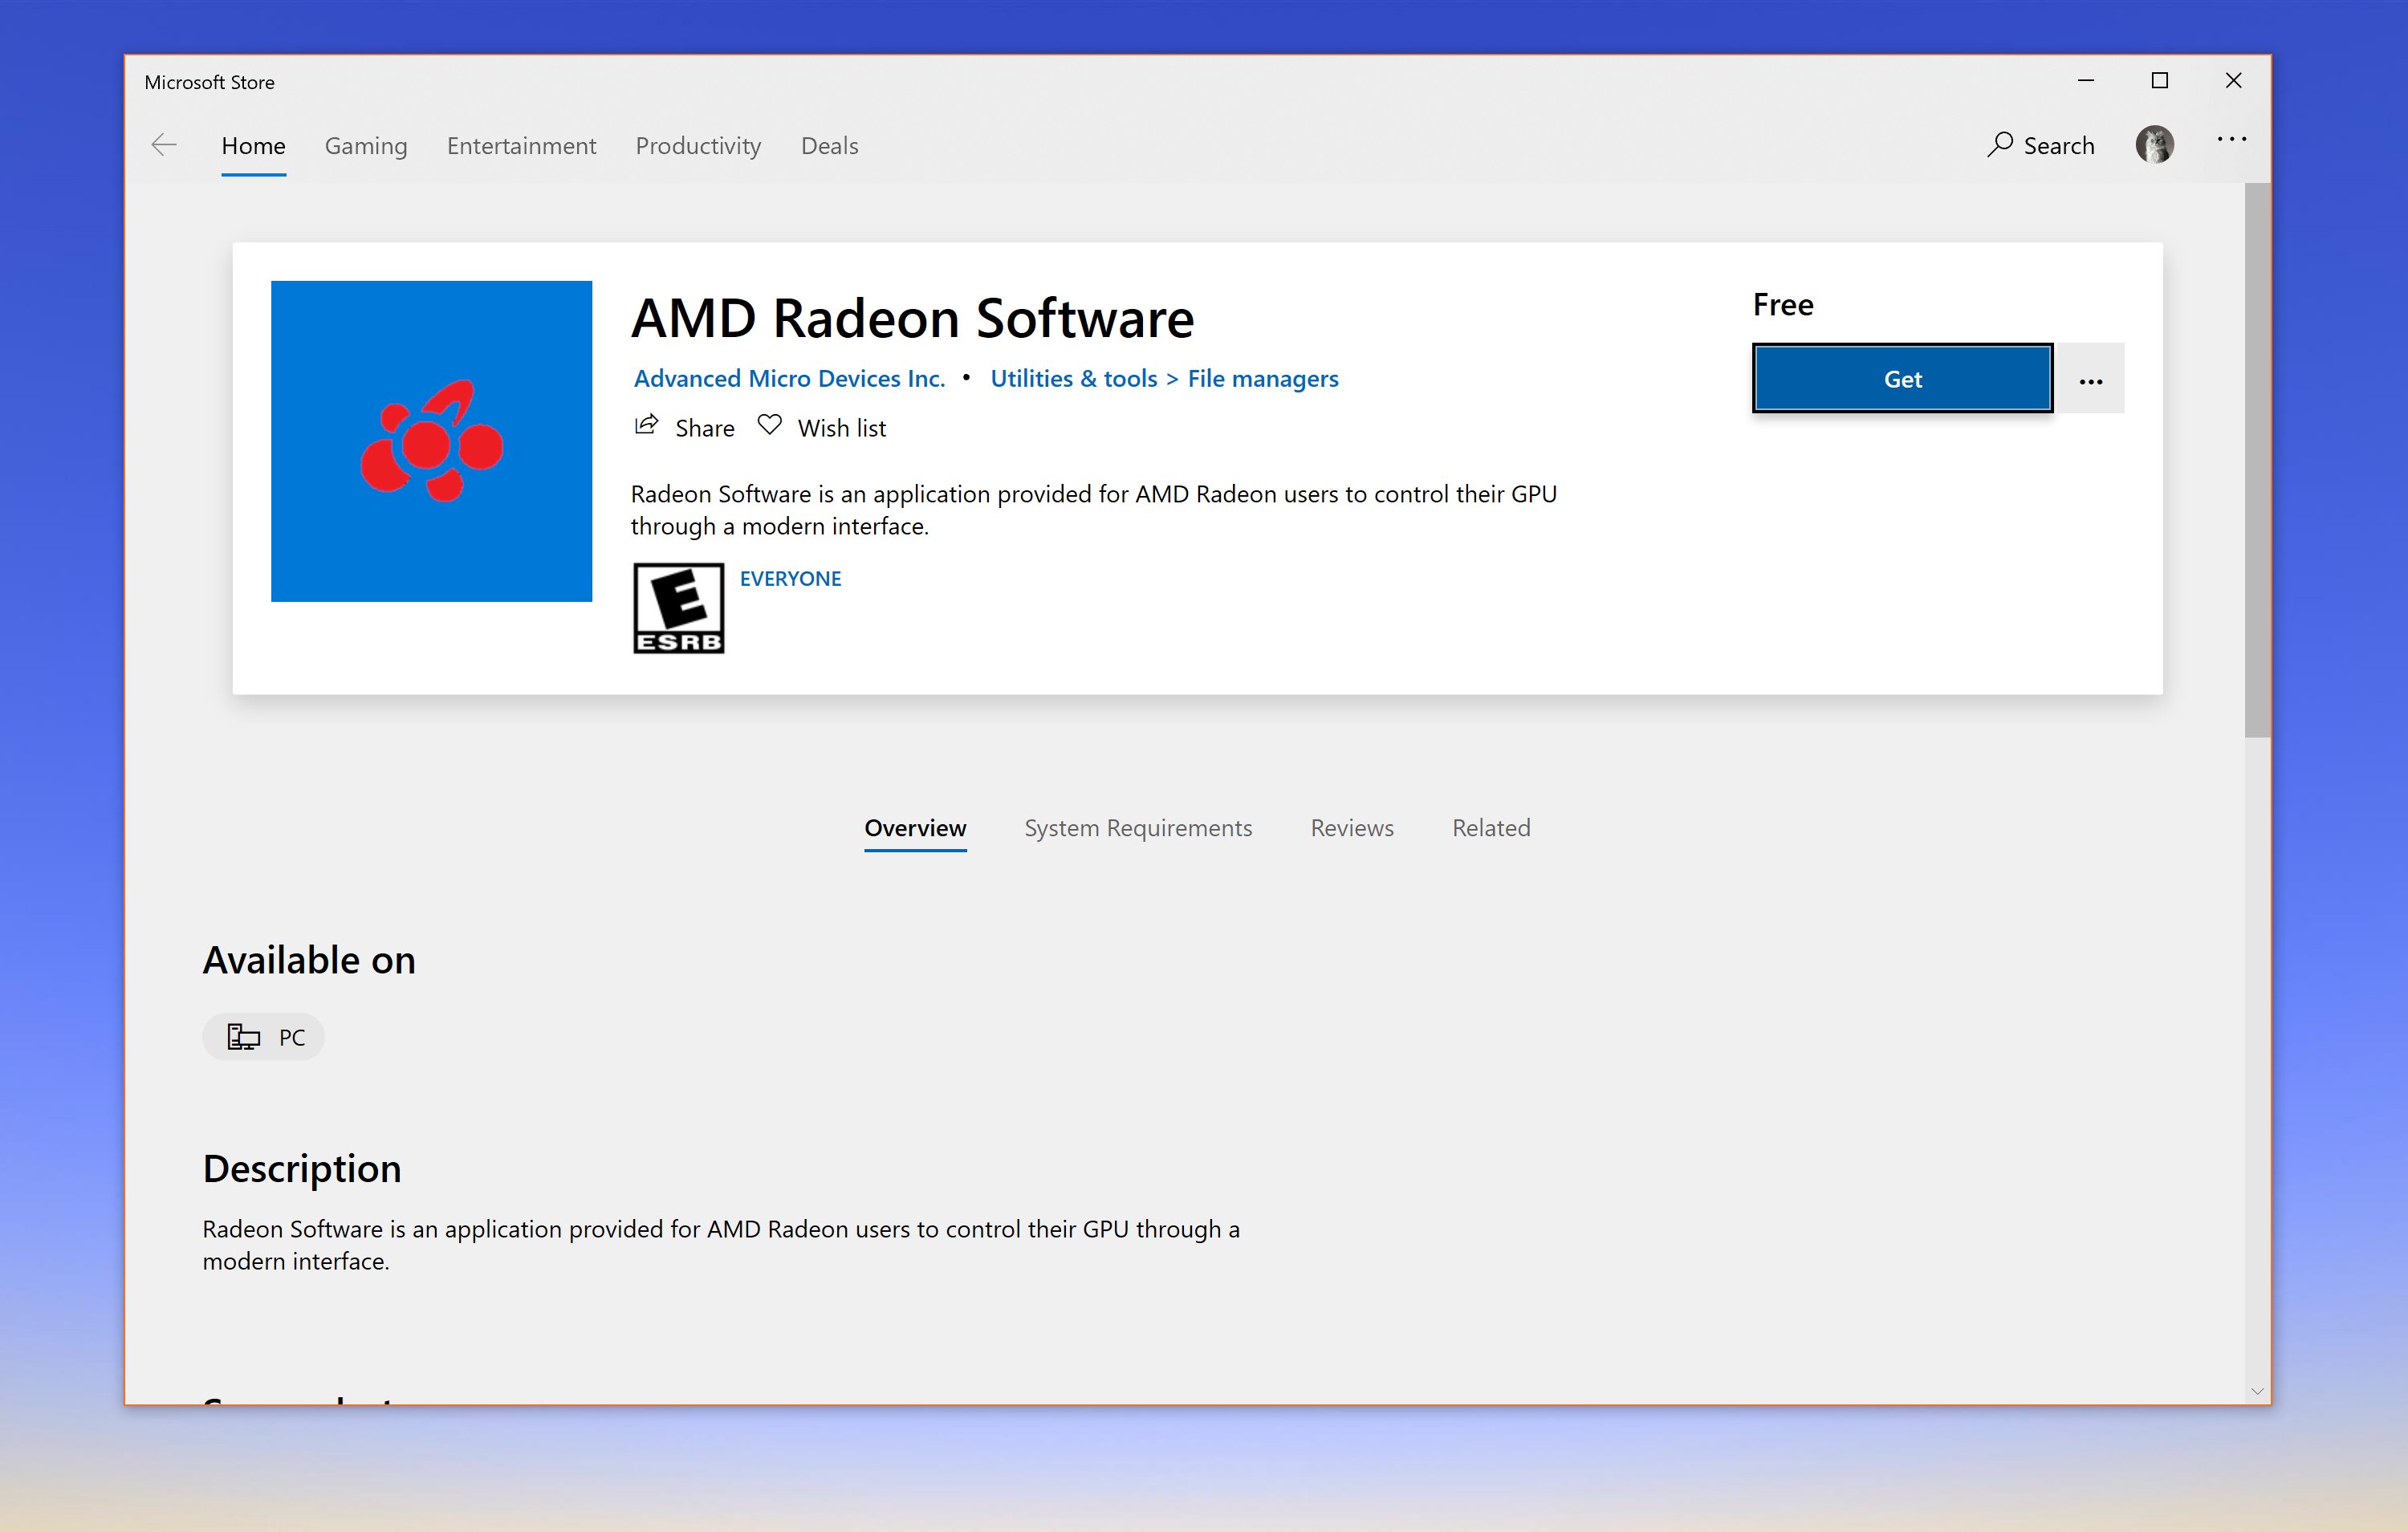Image resolution: width=2408 pixels, height=1532 pixels.
Task: Click the ESRB Everyone rating badge
Action: tap(678, 608)
